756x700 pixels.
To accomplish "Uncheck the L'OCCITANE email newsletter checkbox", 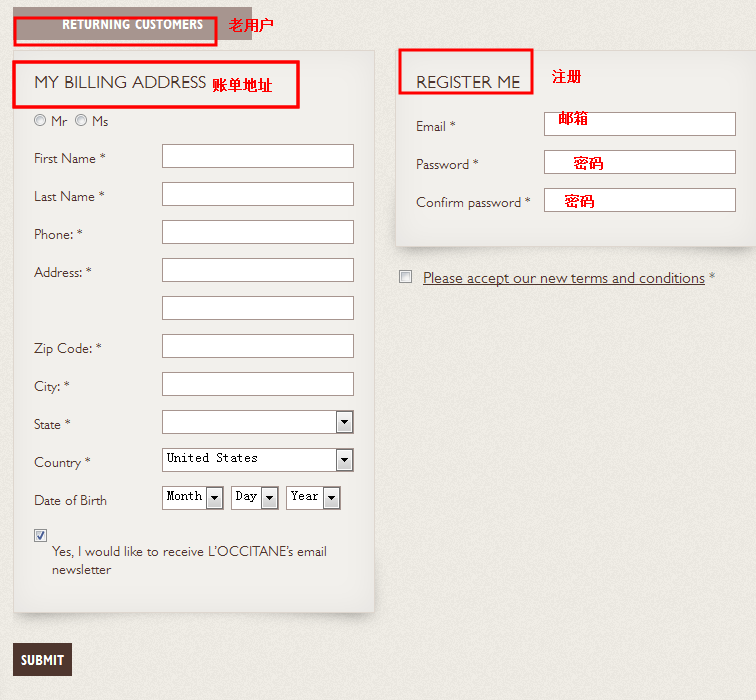I will click(x=40, y=535).
